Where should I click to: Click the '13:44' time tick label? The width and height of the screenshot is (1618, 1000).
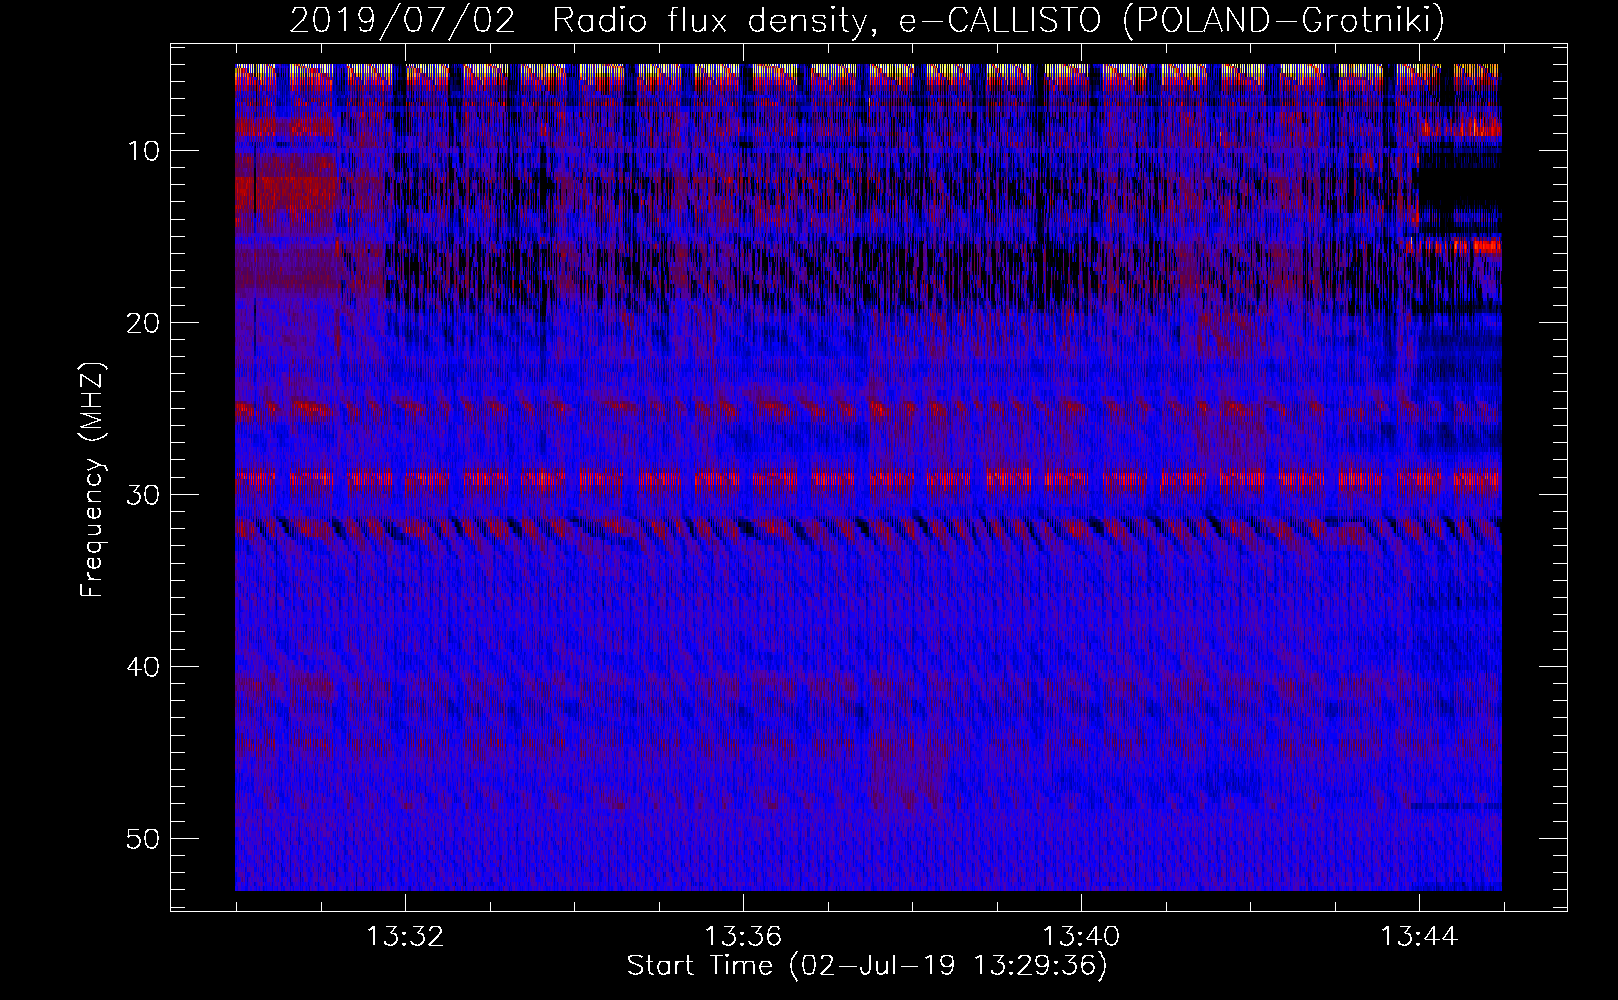point(1419,937)
